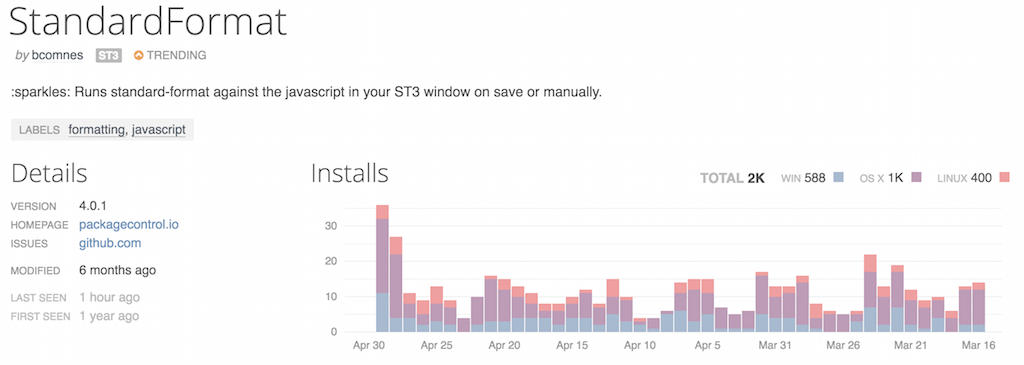Open the github.com issues link
Image resolution: width=1024 pixels, height=365 pixels.
pyautogui.click(x=110, y=244)
